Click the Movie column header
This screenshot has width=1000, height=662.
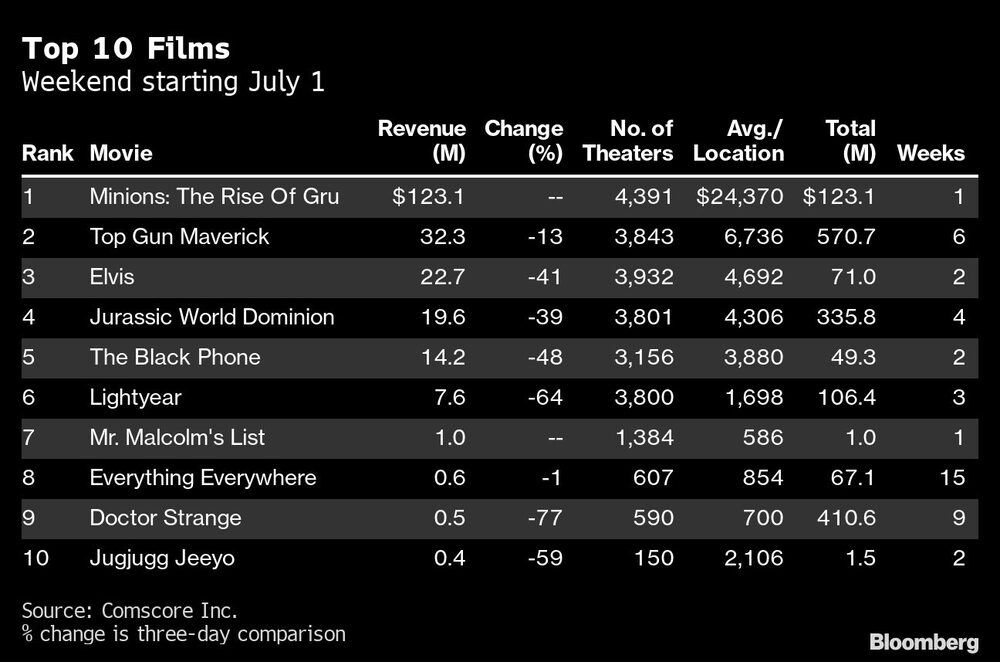coord(121,153)
